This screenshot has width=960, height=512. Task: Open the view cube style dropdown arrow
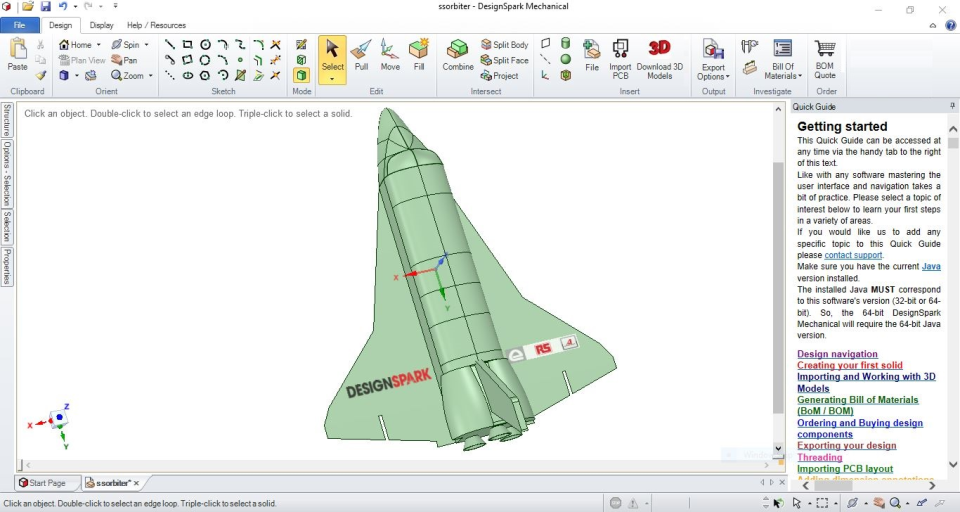(x=77, y=76)
